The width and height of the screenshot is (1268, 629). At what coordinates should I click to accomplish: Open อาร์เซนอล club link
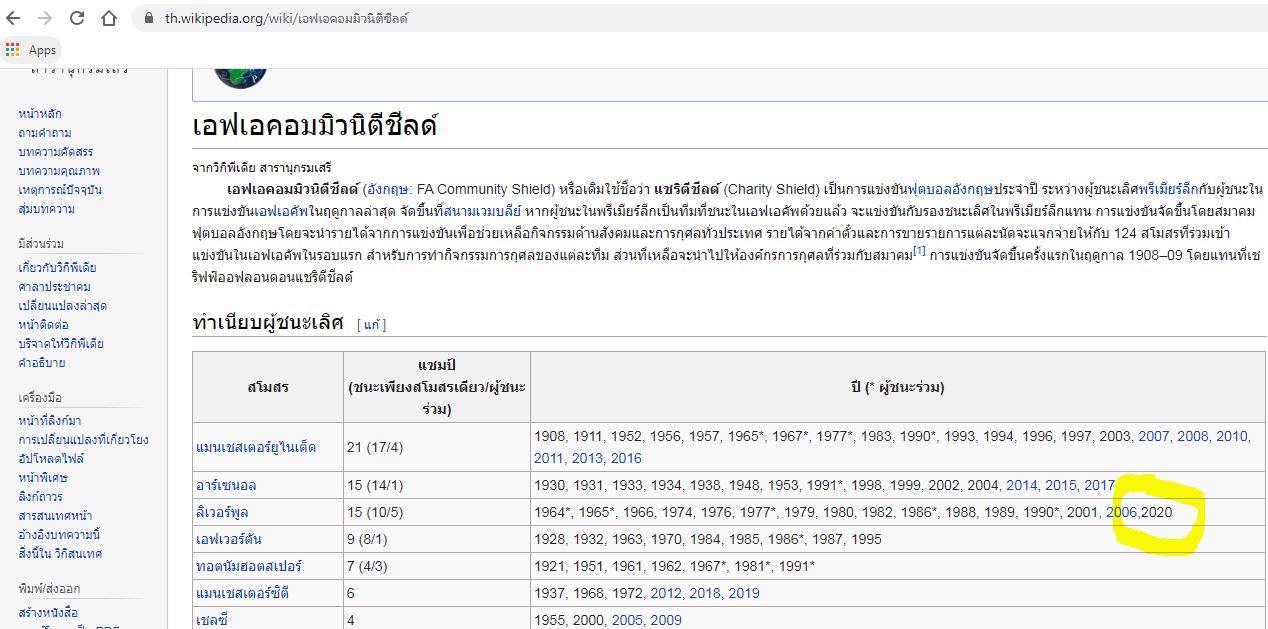[226, 485]
